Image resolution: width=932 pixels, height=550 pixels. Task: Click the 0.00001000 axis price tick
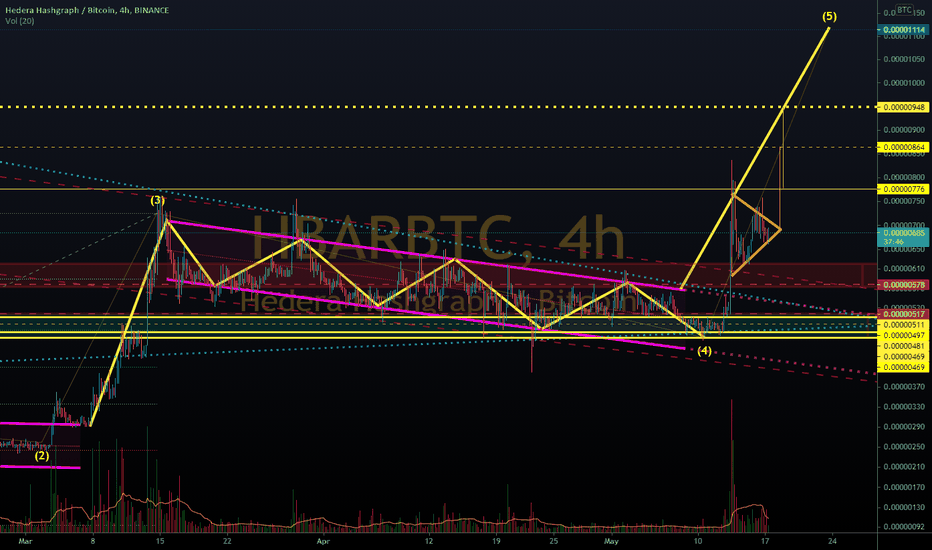coord(903,83)
